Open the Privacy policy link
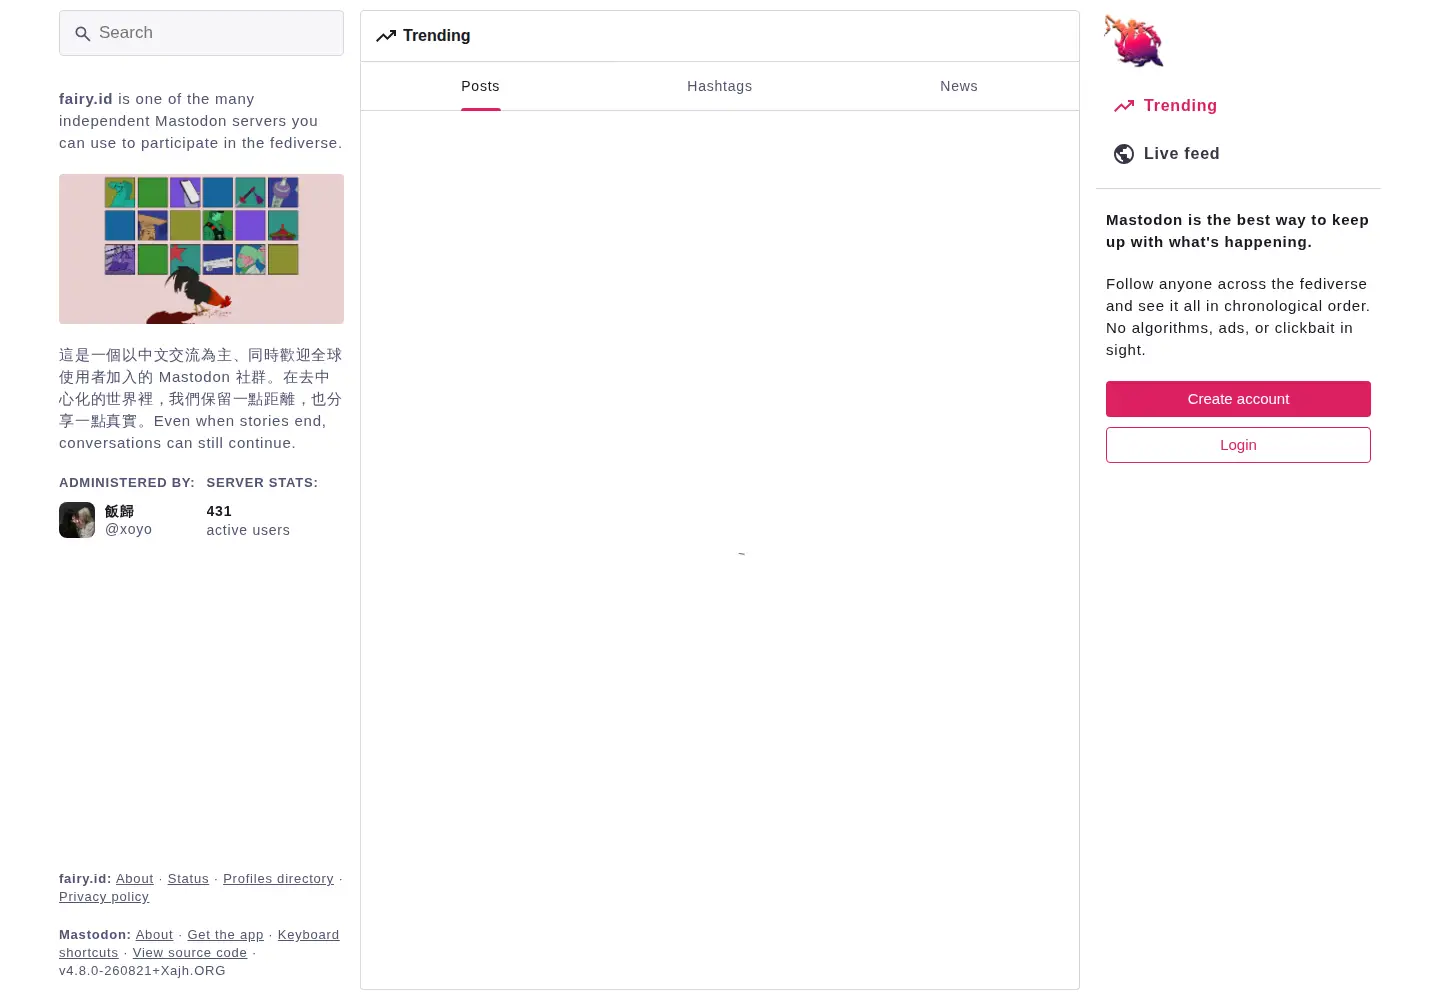The width and height of the screenshot is (1440, 1000). pyautogui.click(x=104, y=897)
